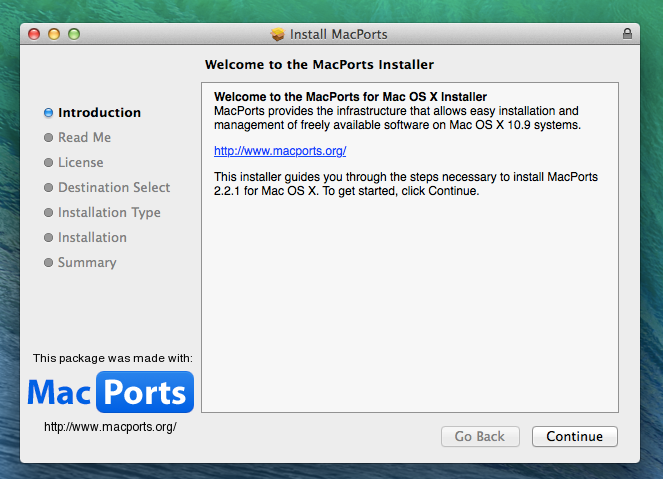The image size is (663, 479).
Task: Click the yellow minimize window button
Action: pos(54,34)
